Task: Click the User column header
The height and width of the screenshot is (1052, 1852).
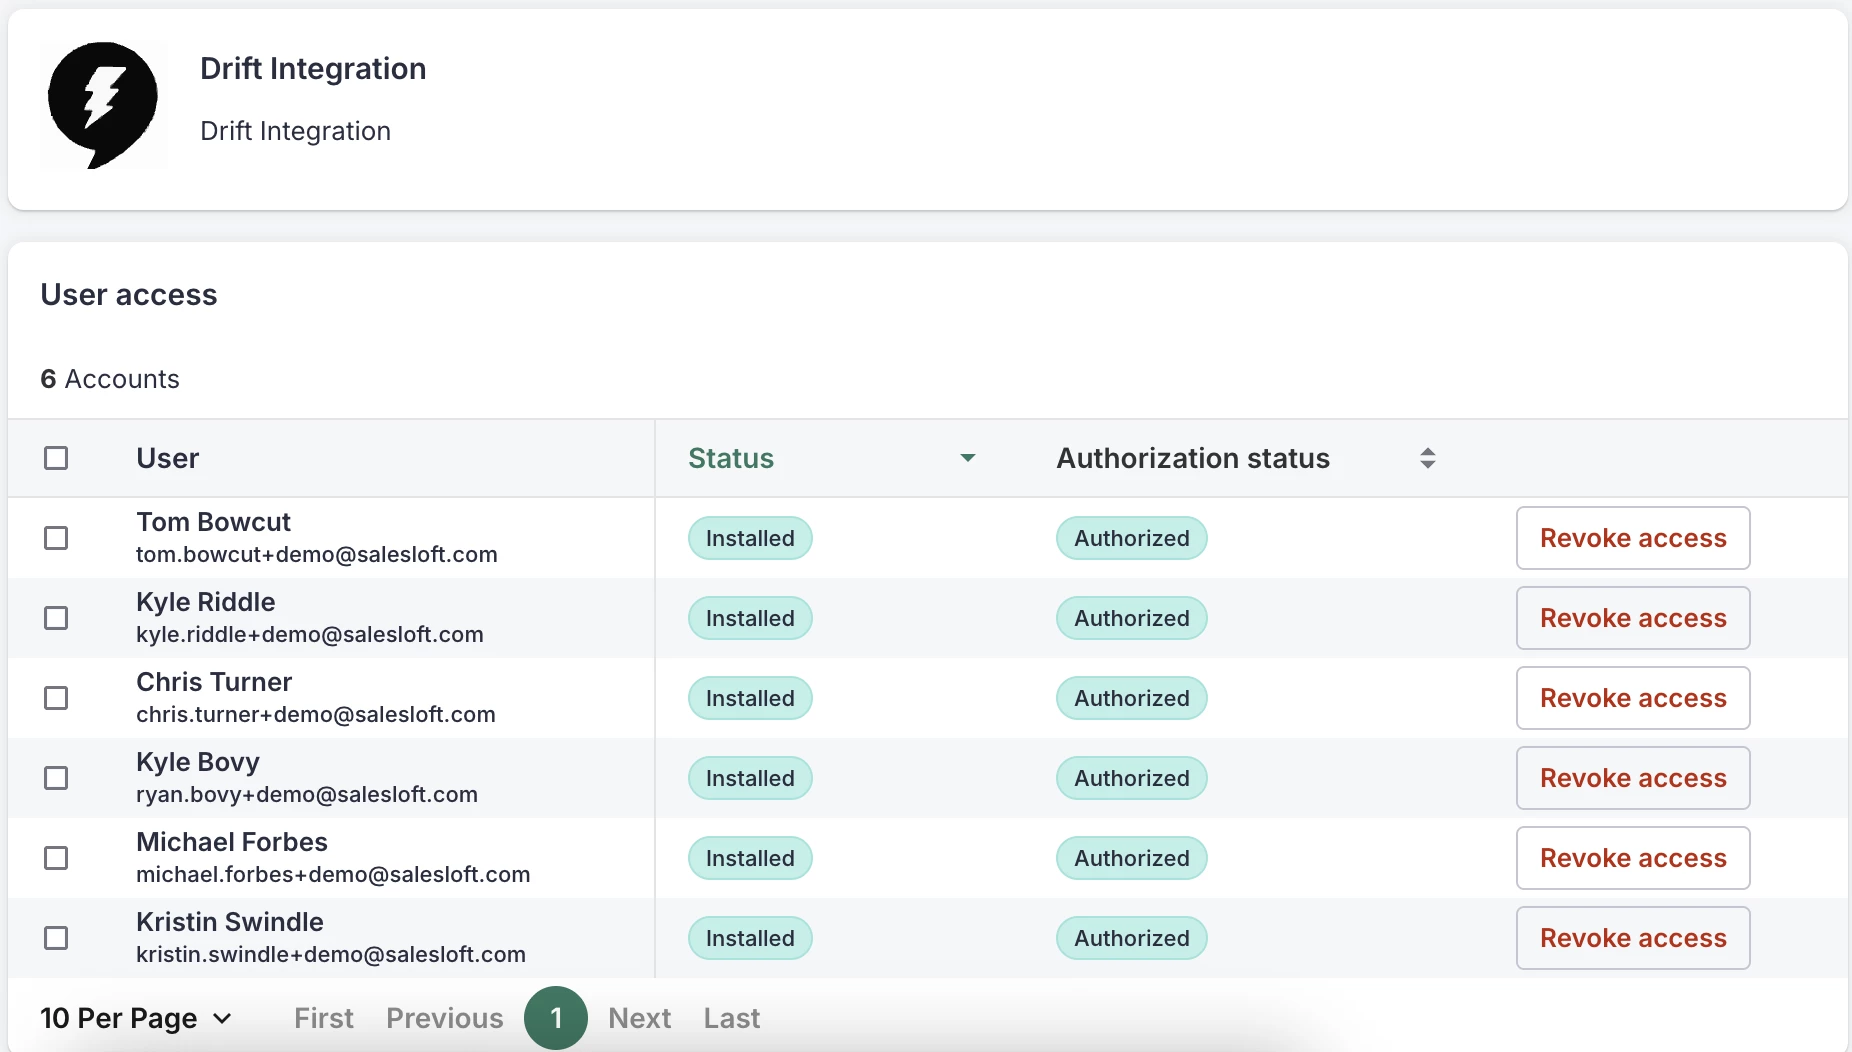Action: click(x=168, y=458)
